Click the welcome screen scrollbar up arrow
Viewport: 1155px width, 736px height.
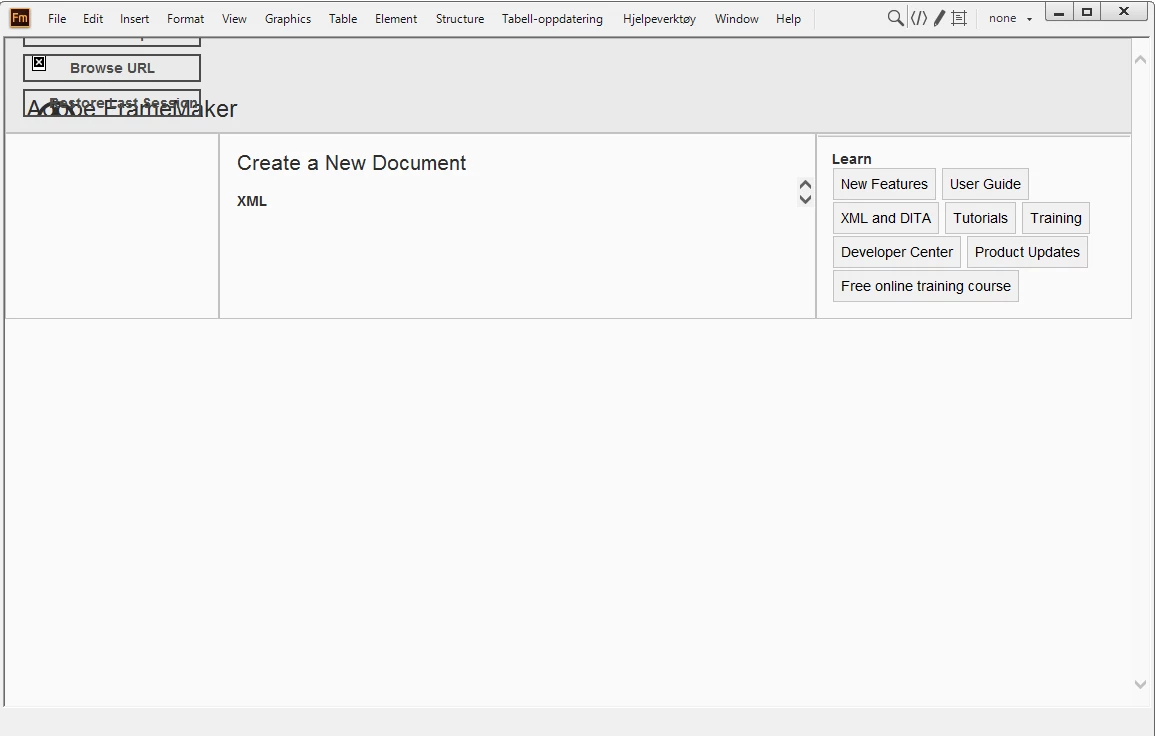coord(1140,59)
